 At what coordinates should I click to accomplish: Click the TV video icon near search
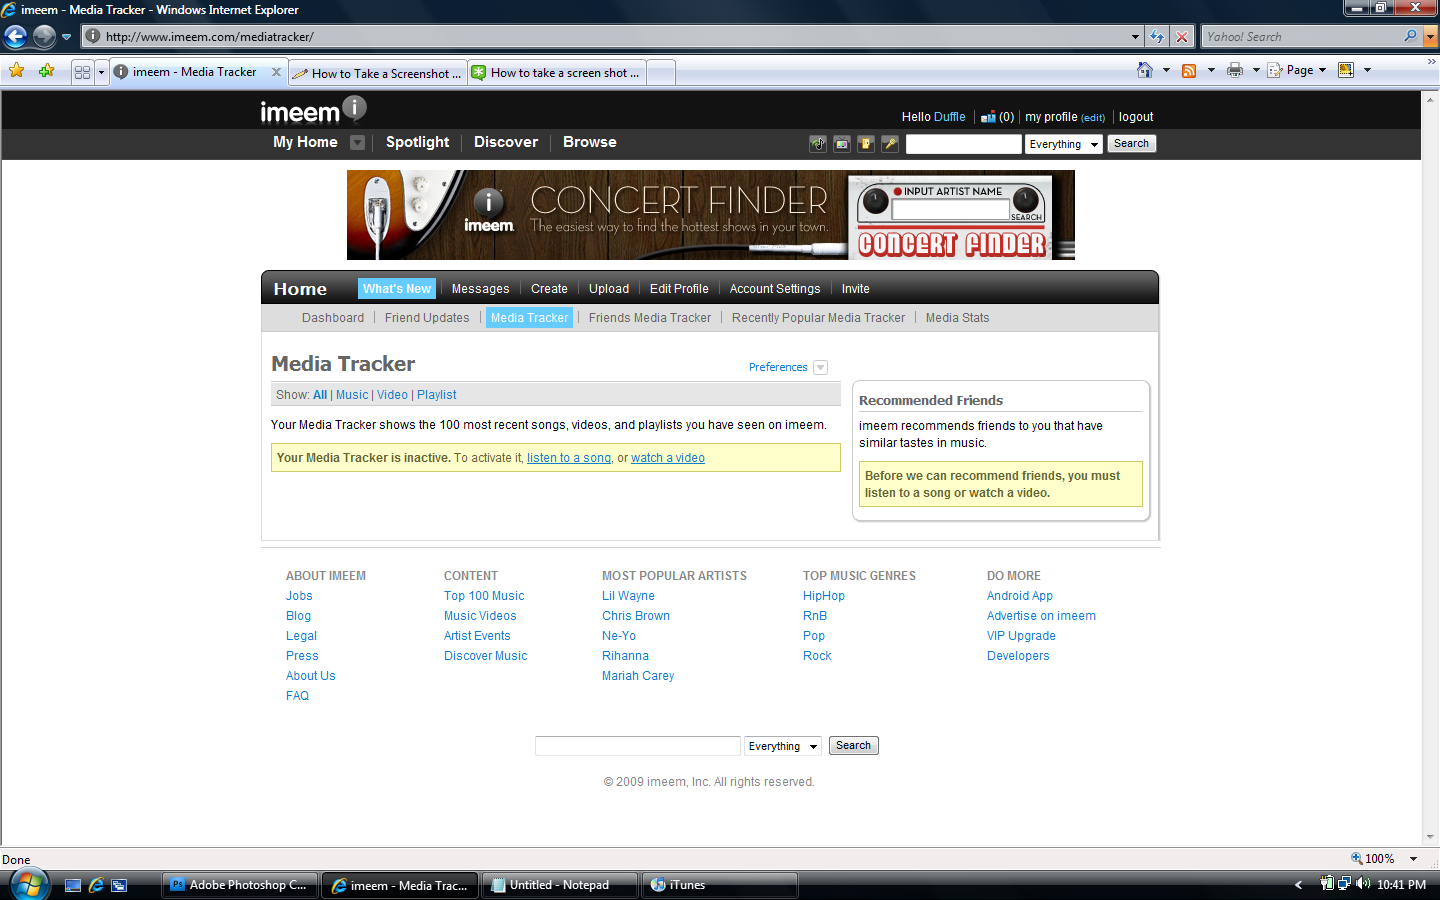click(842, 144)
